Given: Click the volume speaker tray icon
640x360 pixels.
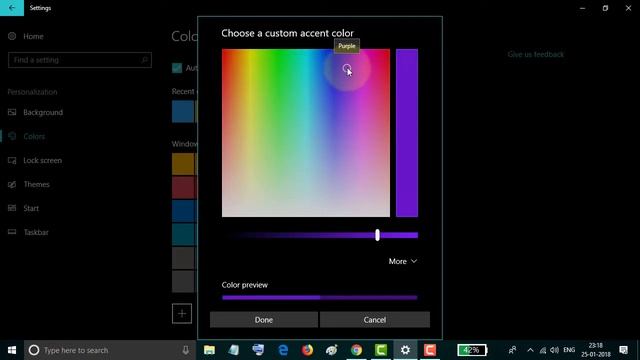Looking at the screenshot, I should click(554, 350).
